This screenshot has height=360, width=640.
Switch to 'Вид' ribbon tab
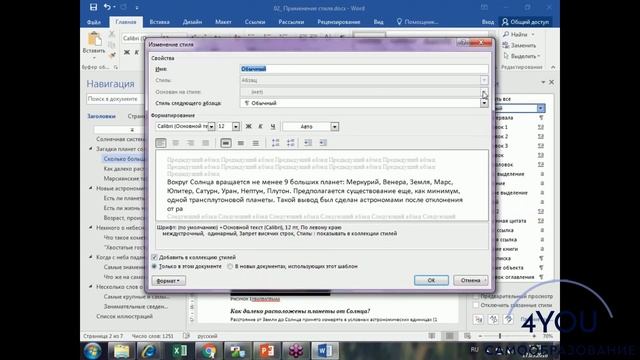pos(378,22)
